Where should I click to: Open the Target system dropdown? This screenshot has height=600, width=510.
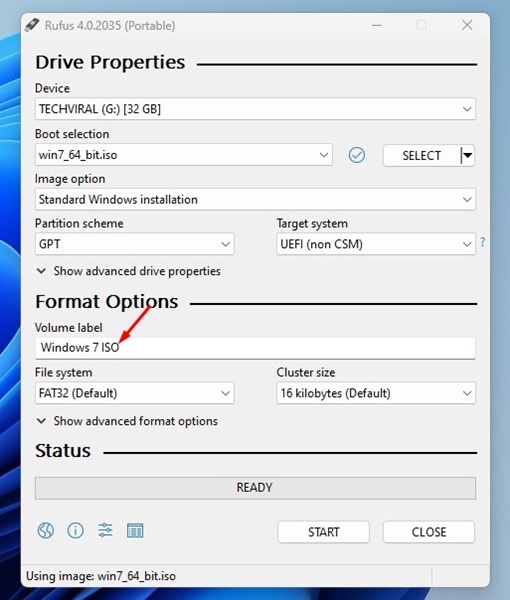pyautogui.click(x=376, y=244)
